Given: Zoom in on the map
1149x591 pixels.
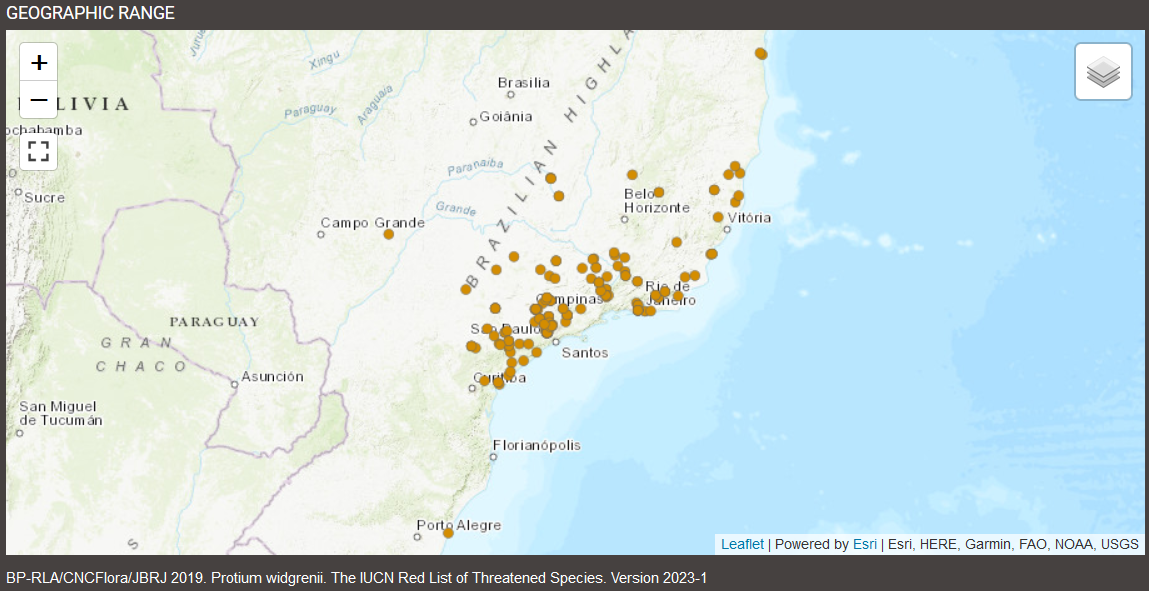Looking at the screenshot, I should pyautogui.click(x=39, y=62).
